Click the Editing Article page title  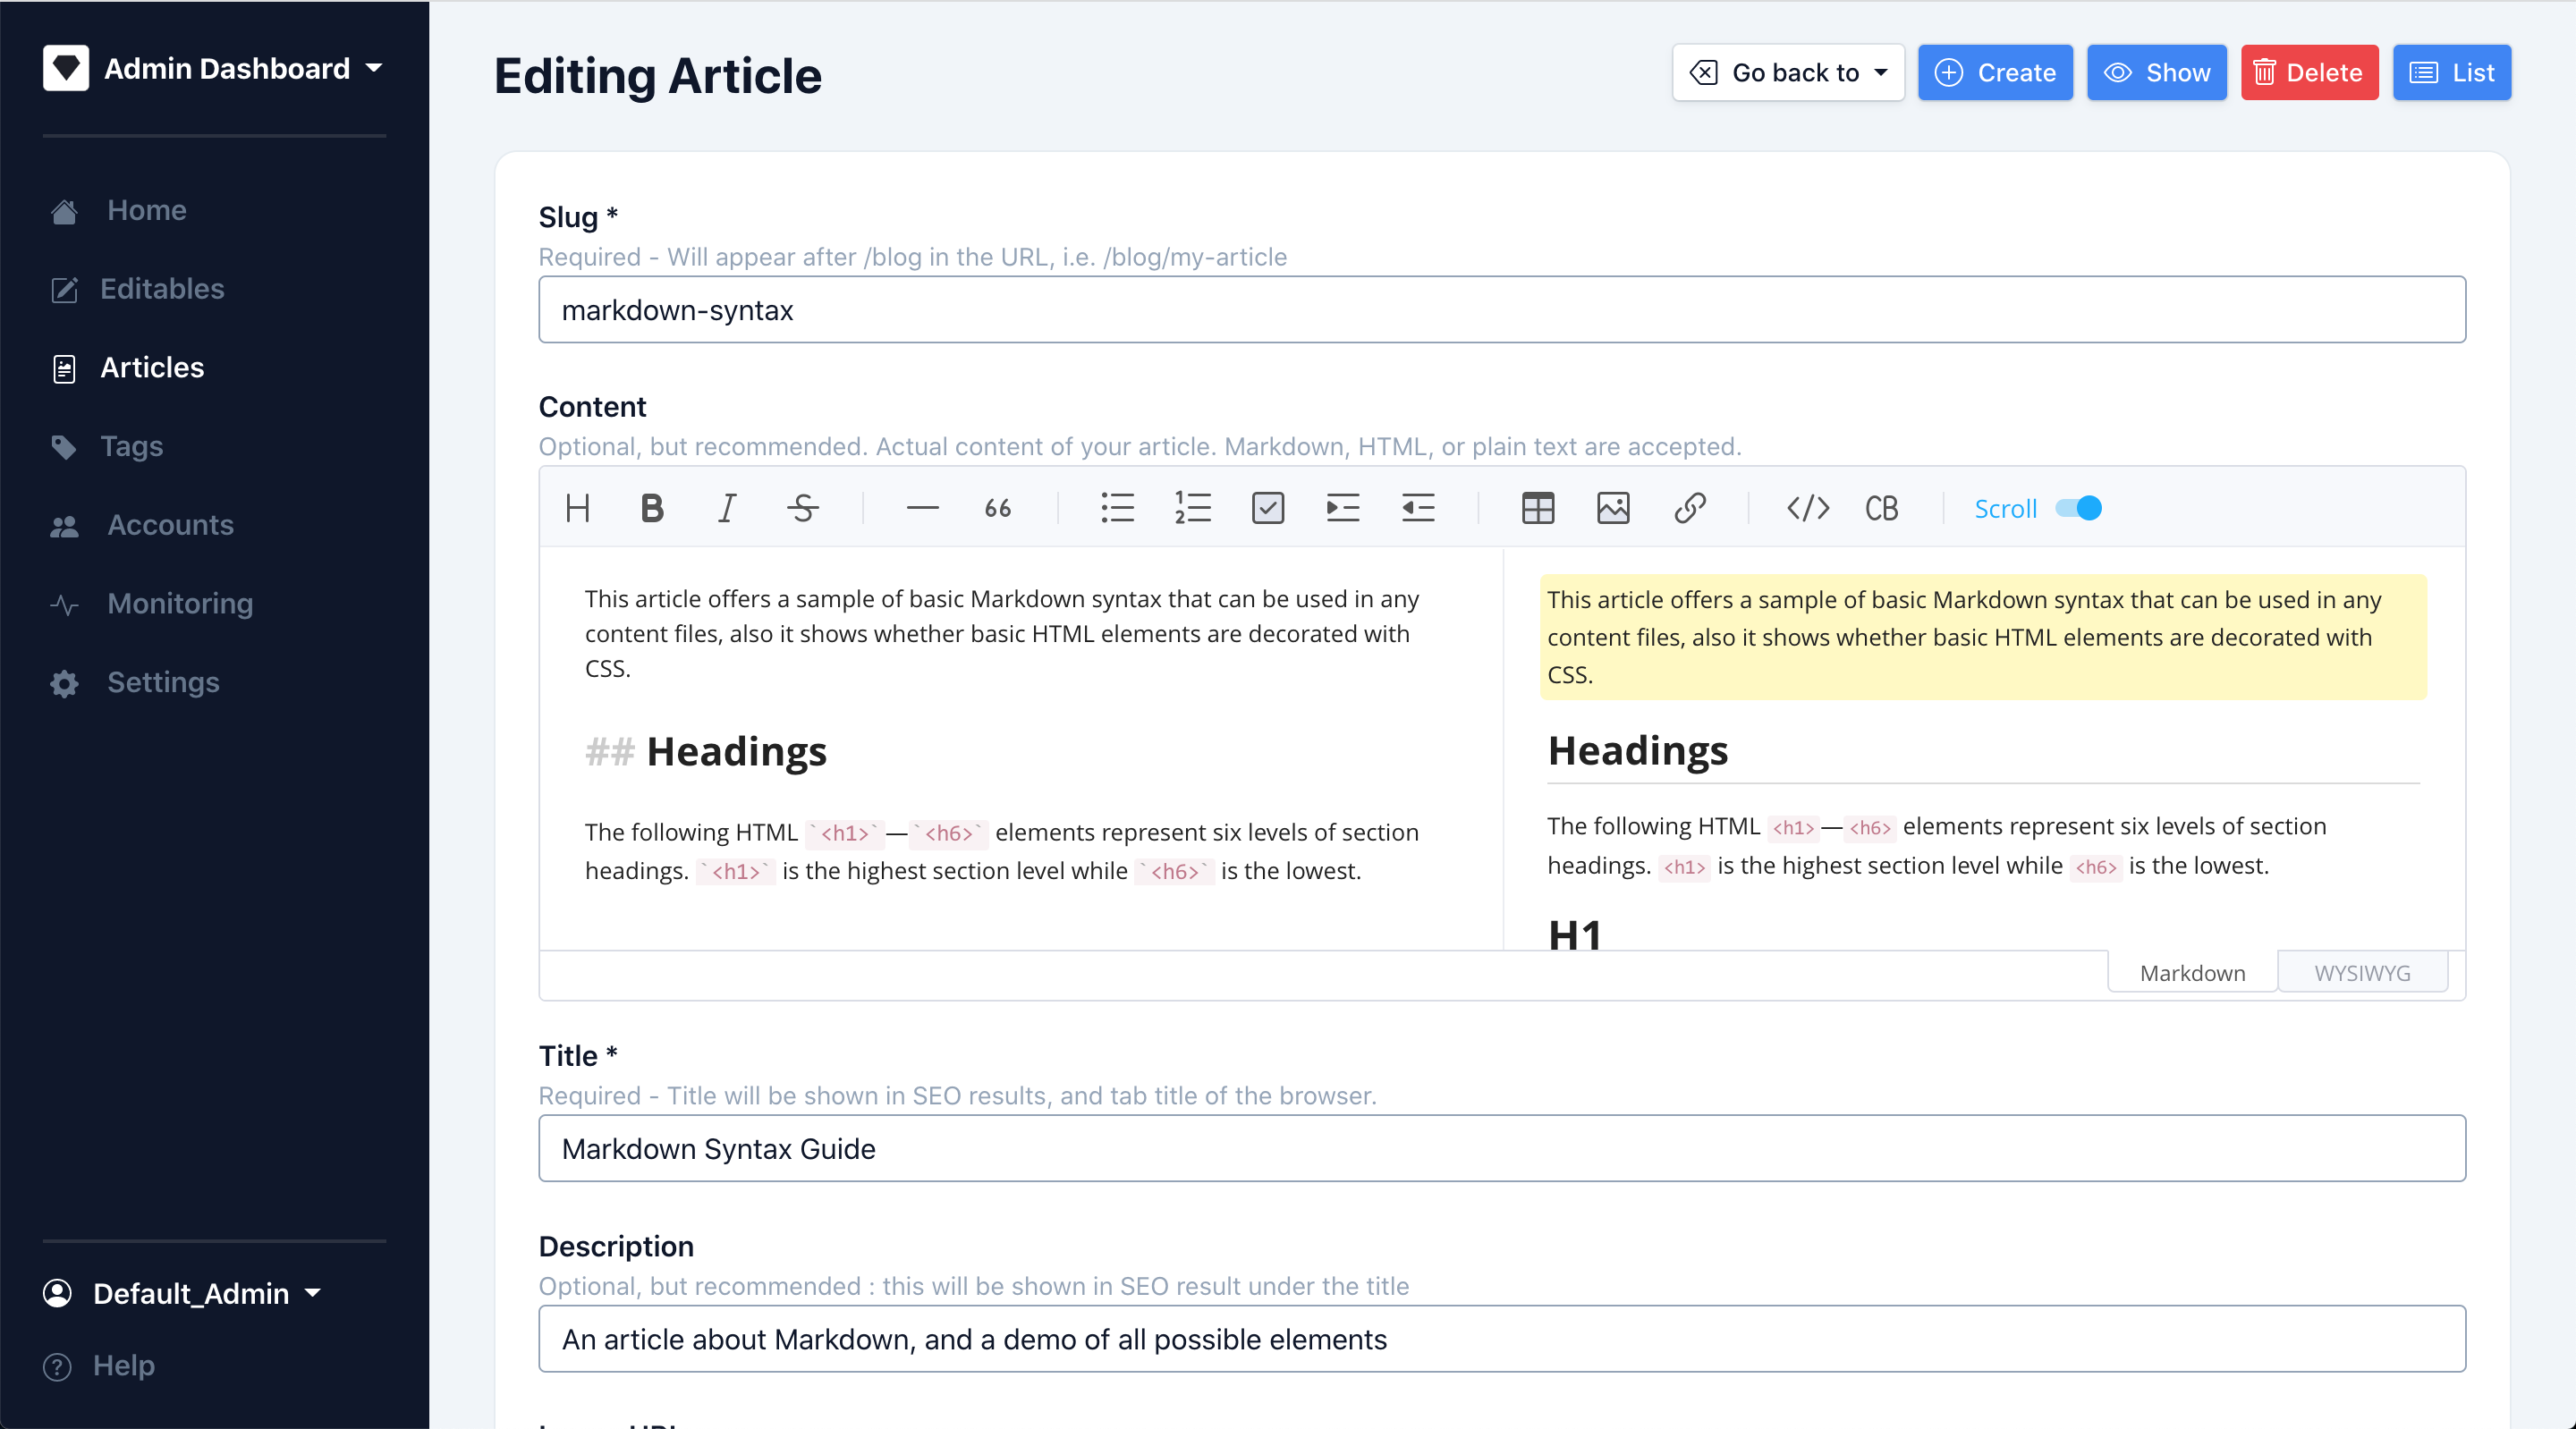tap(658, 76)
